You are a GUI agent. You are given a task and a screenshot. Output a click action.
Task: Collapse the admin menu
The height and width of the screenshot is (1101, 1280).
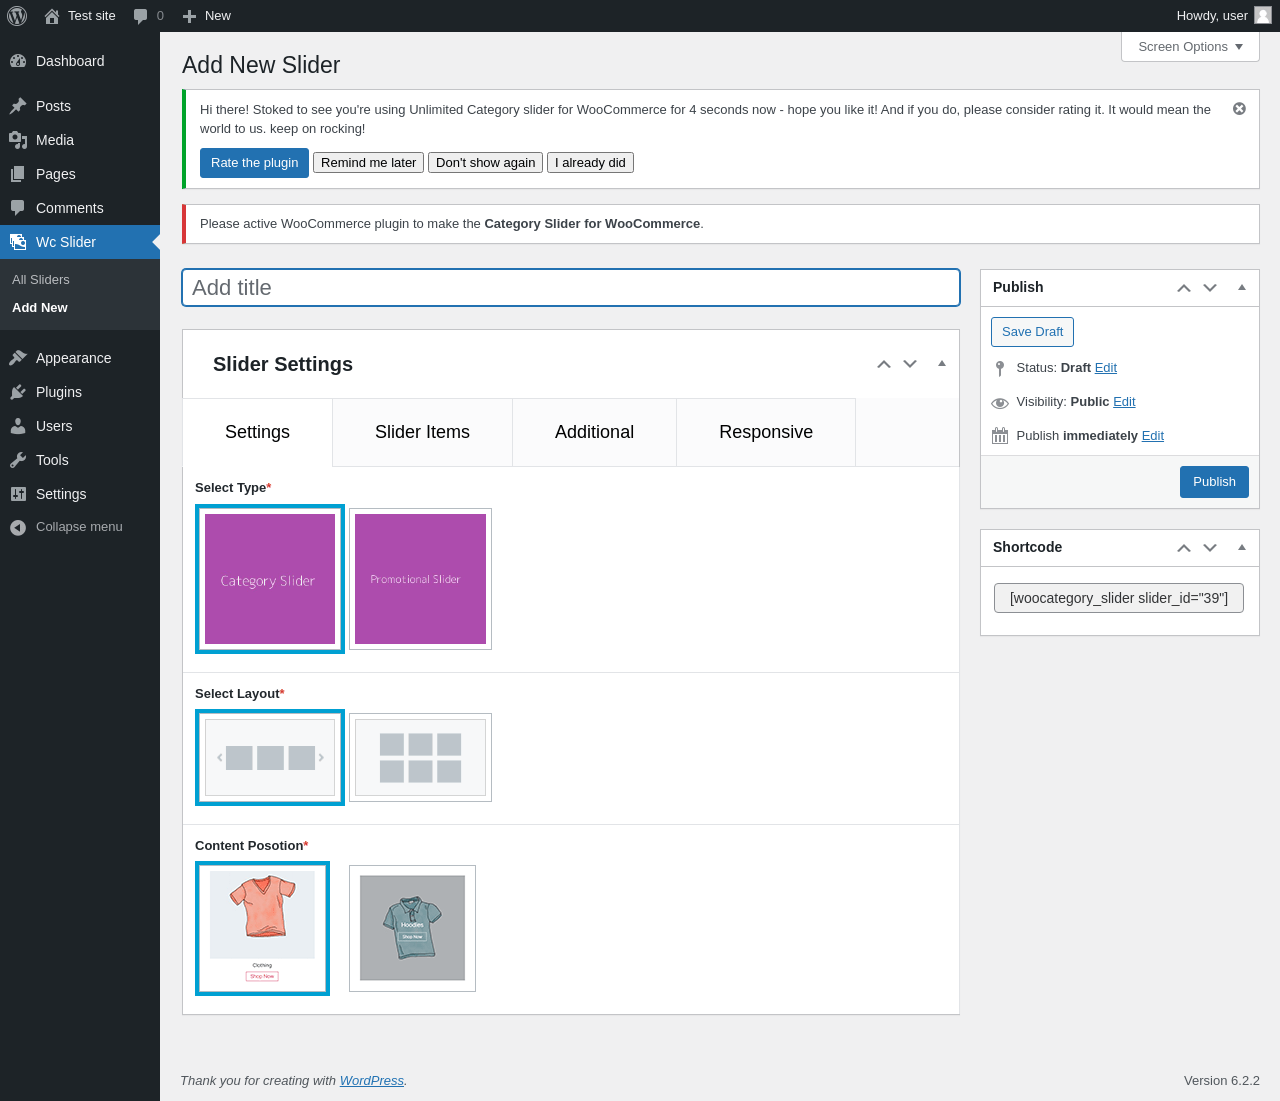click(80, 527)
